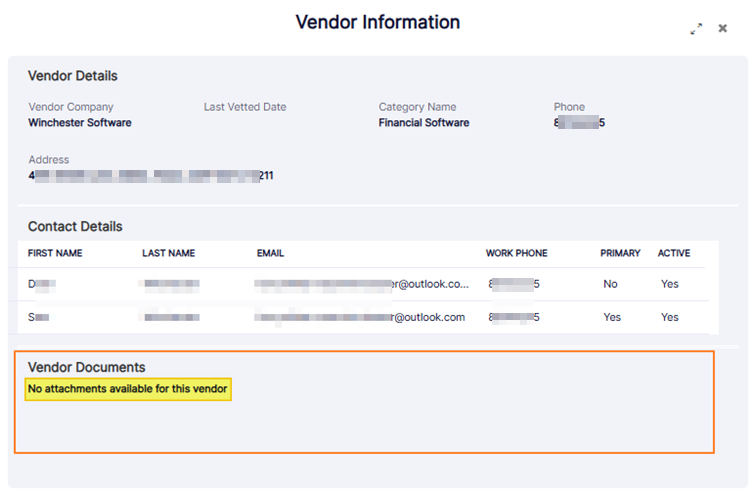The image size is (750, 494).
Task: Sort contacts by FIRST NAME column header
Action: (55, 253)
